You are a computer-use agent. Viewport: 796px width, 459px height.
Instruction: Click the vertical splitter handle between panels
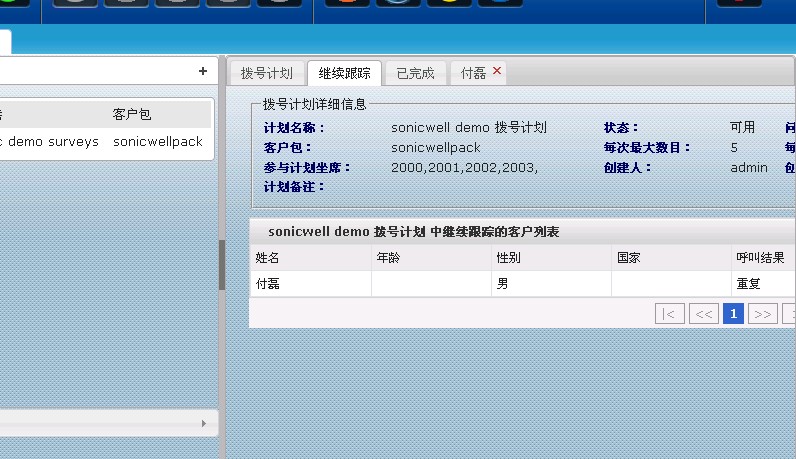coord(222,265)
